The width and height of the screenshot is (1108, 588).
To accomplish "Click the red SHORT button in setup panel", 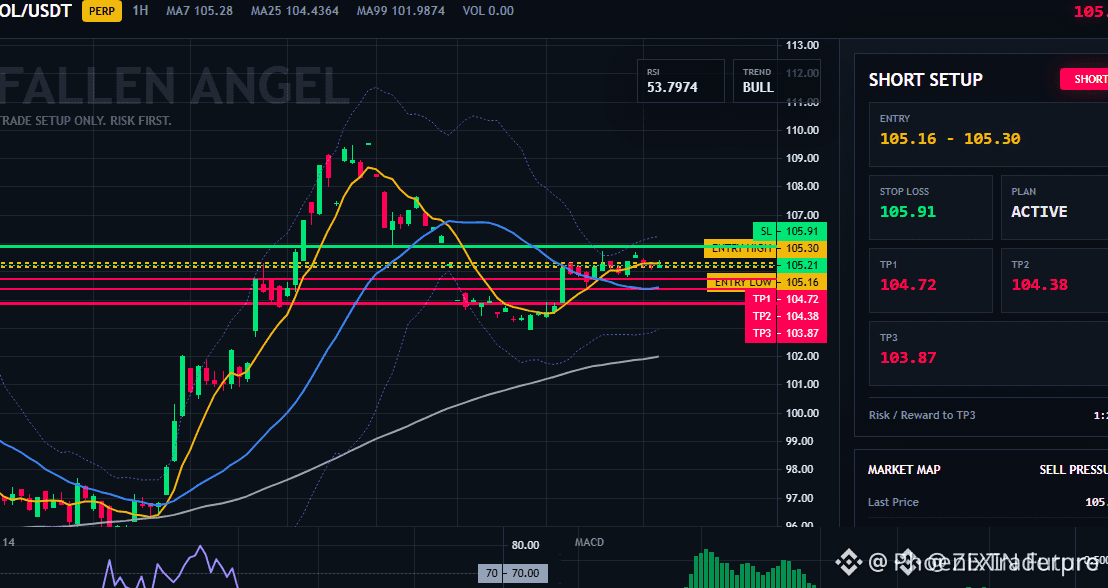I will point(1085,79).
